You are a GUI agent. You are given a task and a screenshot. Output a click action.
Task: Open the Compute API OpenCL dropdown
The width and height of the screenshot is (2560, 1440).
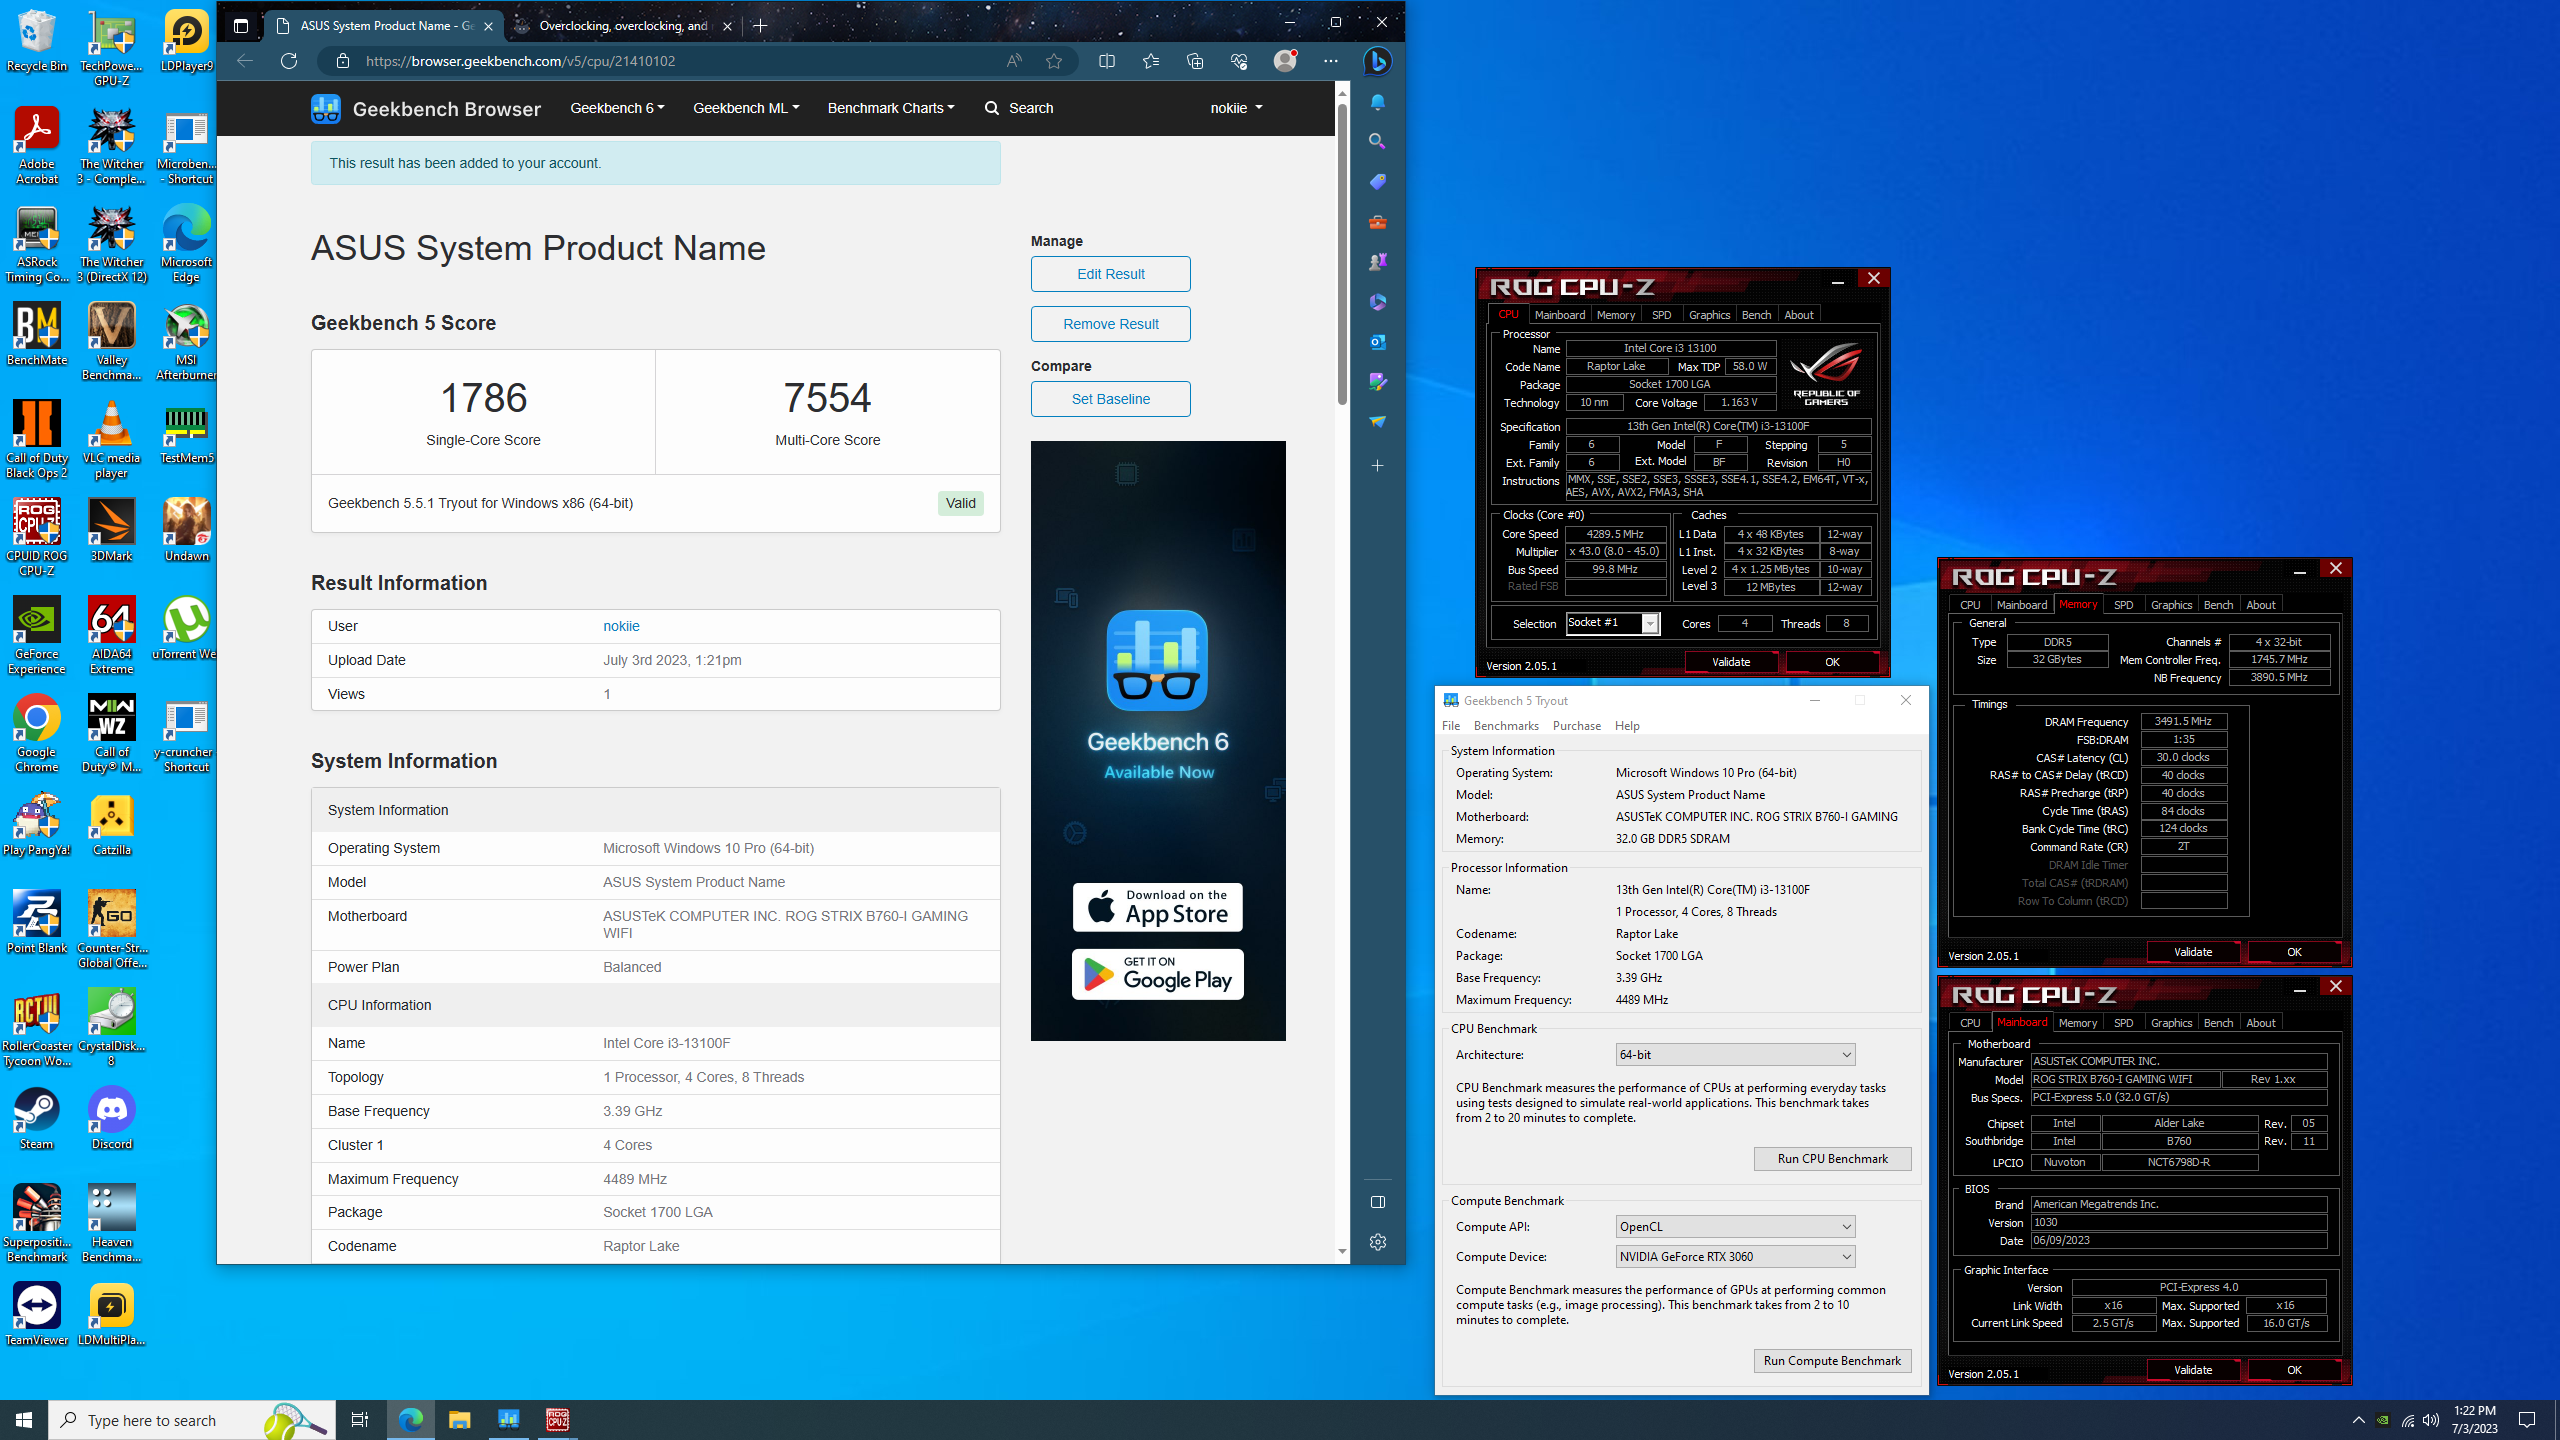point(1735,1227)
